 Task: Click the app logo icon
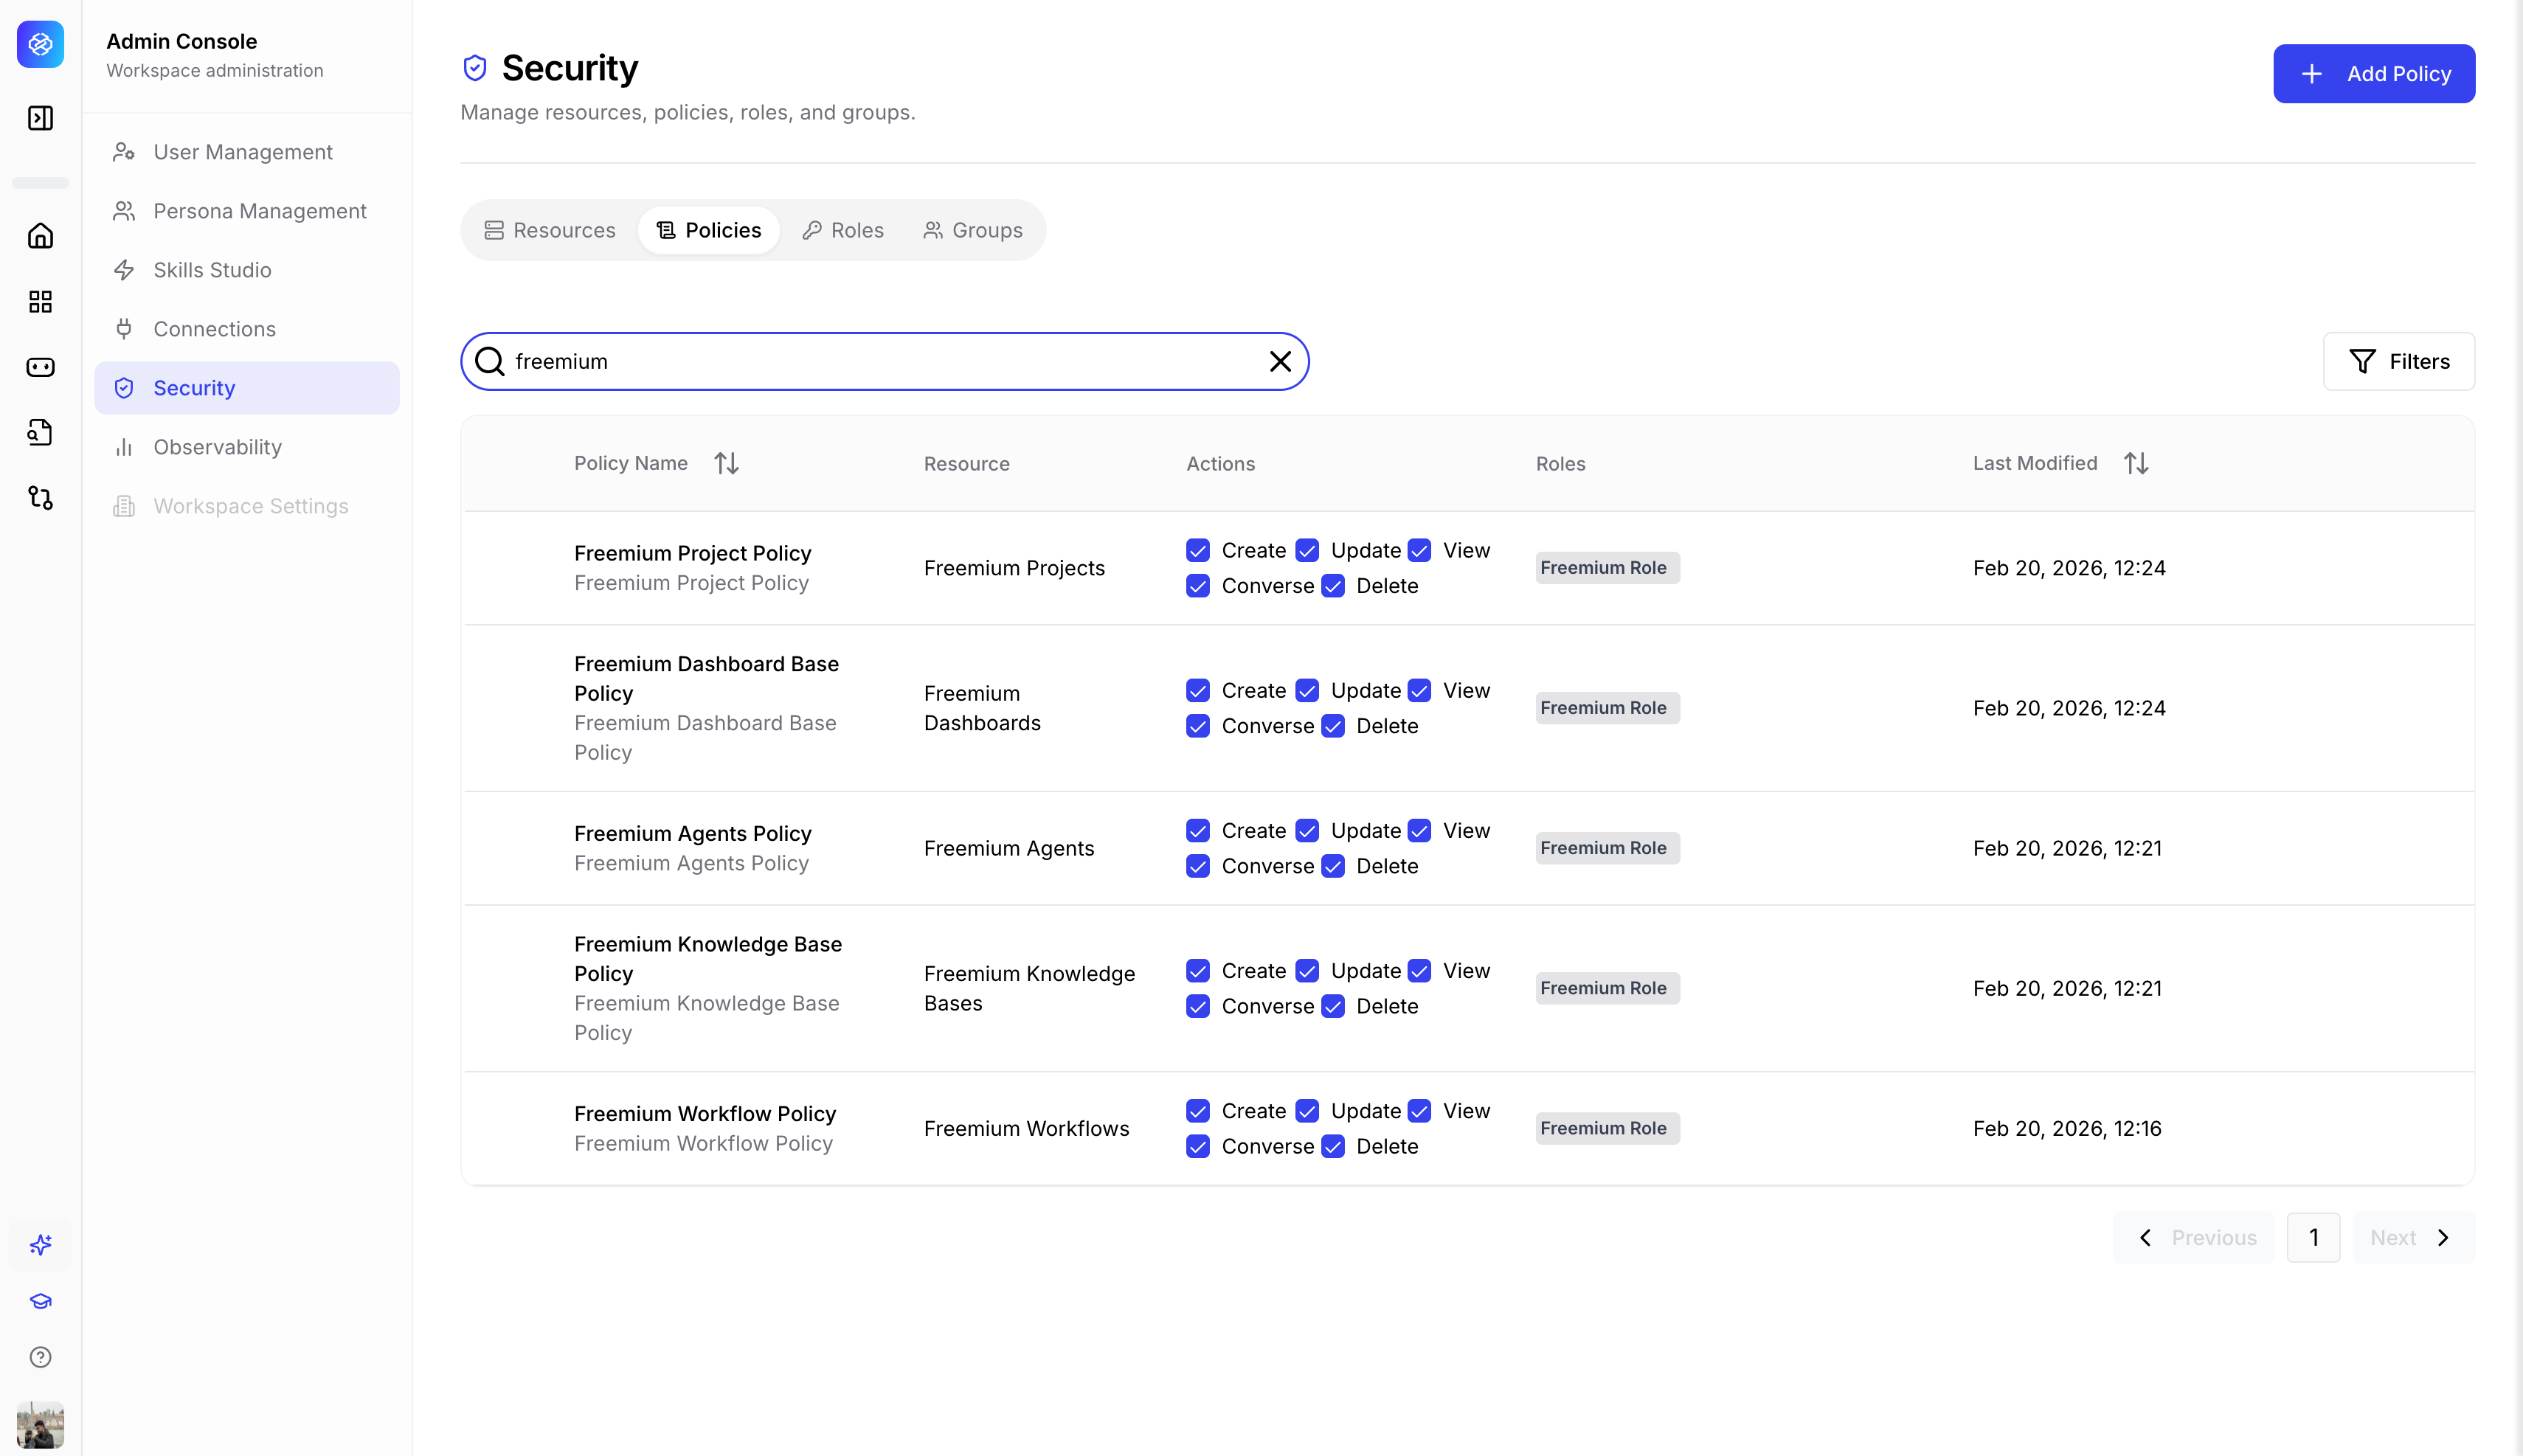pyautogui.click(x=41, y=44)
